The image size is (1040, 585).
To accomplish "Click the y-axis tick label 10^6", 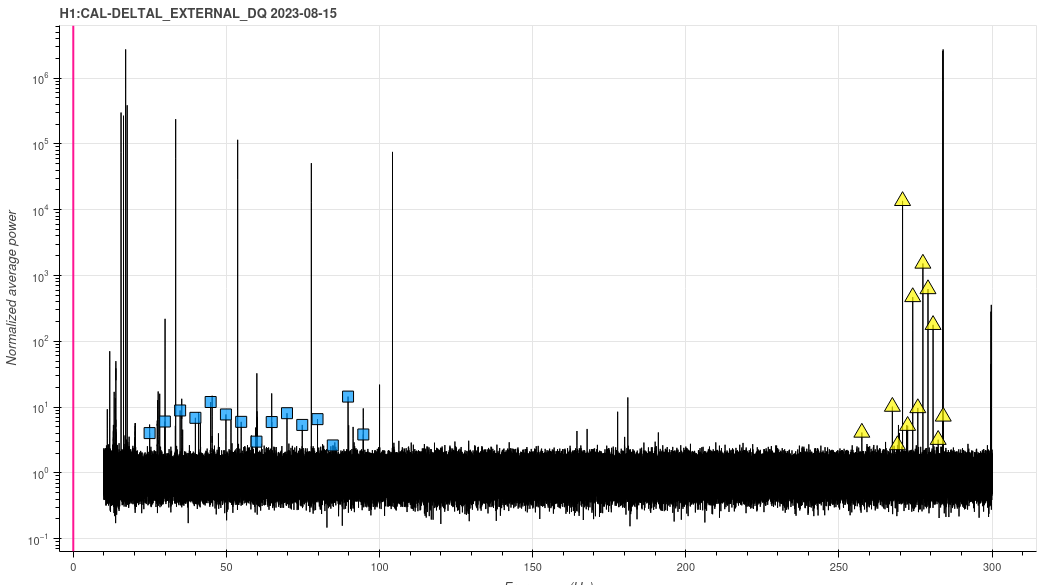I will pyautogui.click(x=40, y=80).
